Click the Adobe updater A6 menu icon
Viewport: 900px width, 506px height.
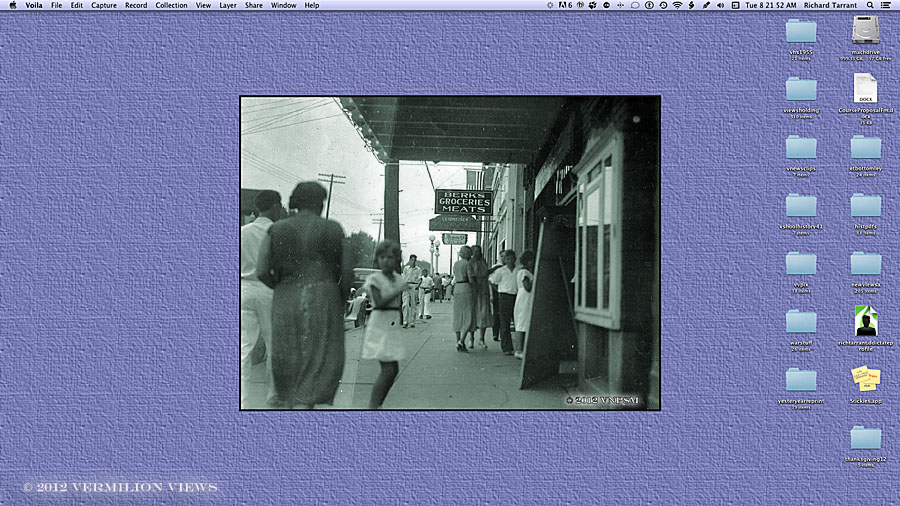(x=565, y=5)
